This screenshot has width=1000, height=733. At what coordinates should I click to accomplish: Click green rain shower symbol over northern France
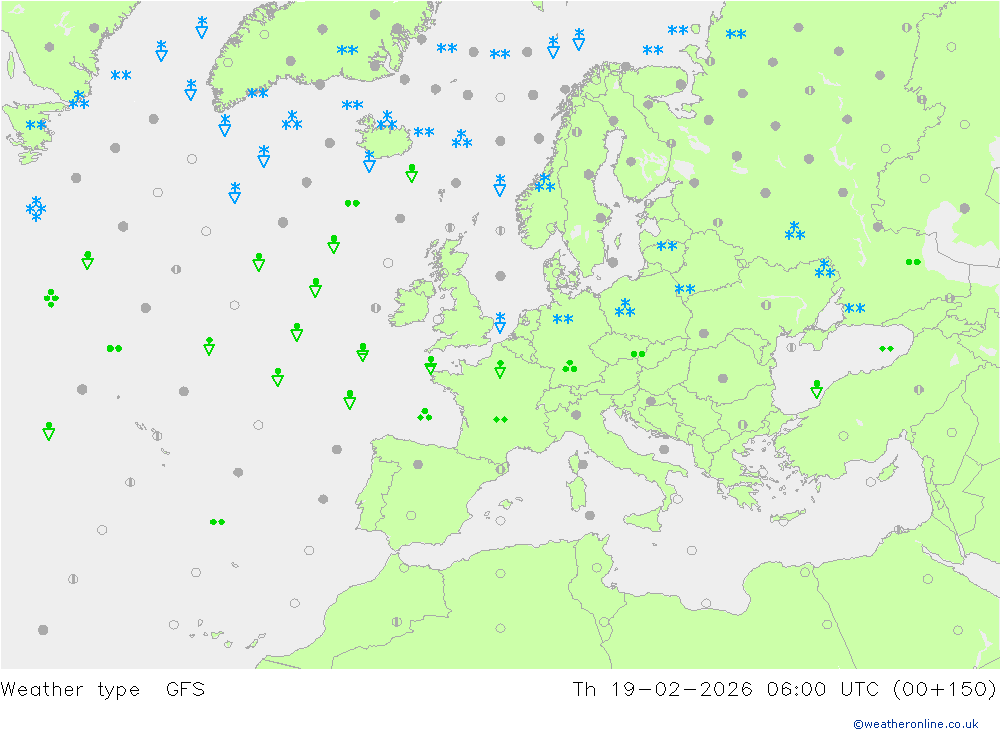click(x=500, y=369)
